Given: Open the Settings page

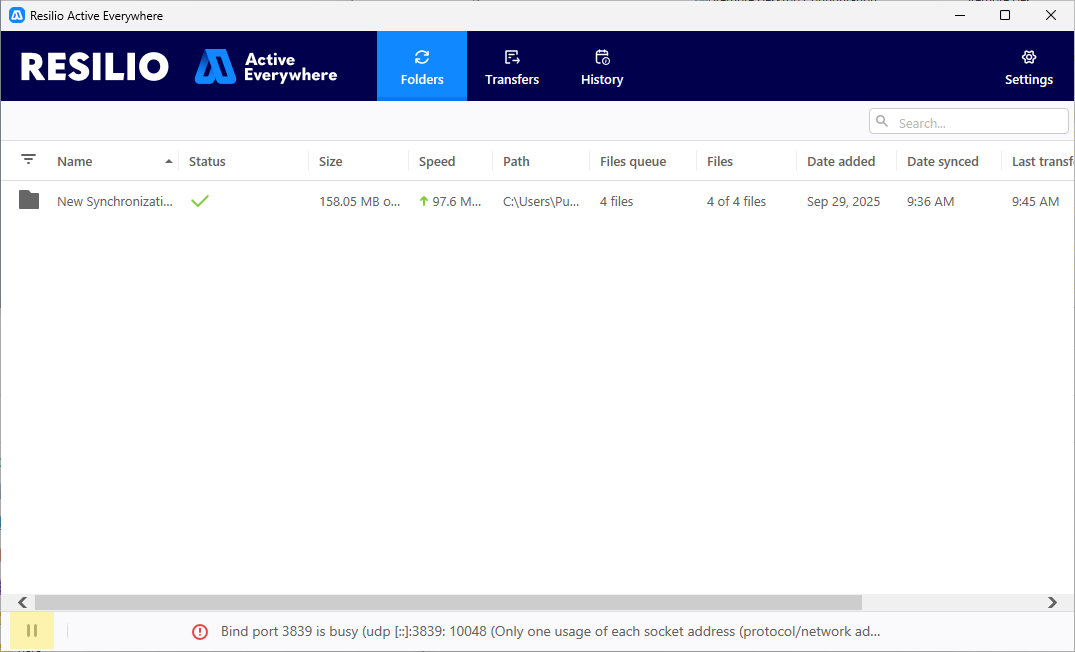Looking at the screenshot, I should point(1028,67).
